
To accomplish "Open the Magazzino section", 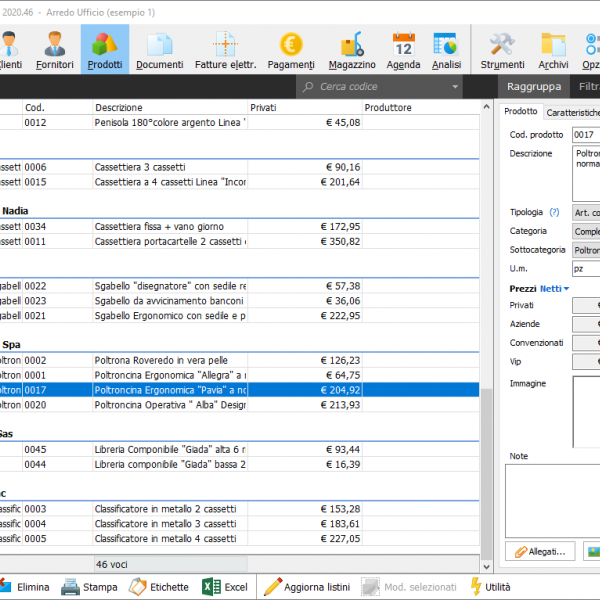I will pos(352,50).
